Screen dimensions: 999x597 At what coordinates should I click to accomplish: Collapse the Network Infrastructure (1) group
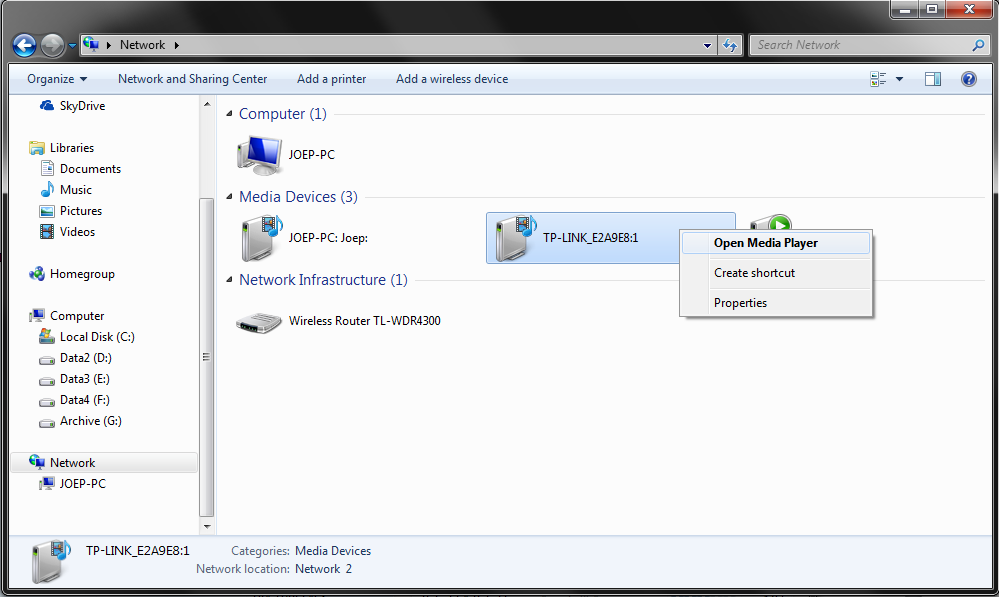pyautogui.click(x=229, y=279)
